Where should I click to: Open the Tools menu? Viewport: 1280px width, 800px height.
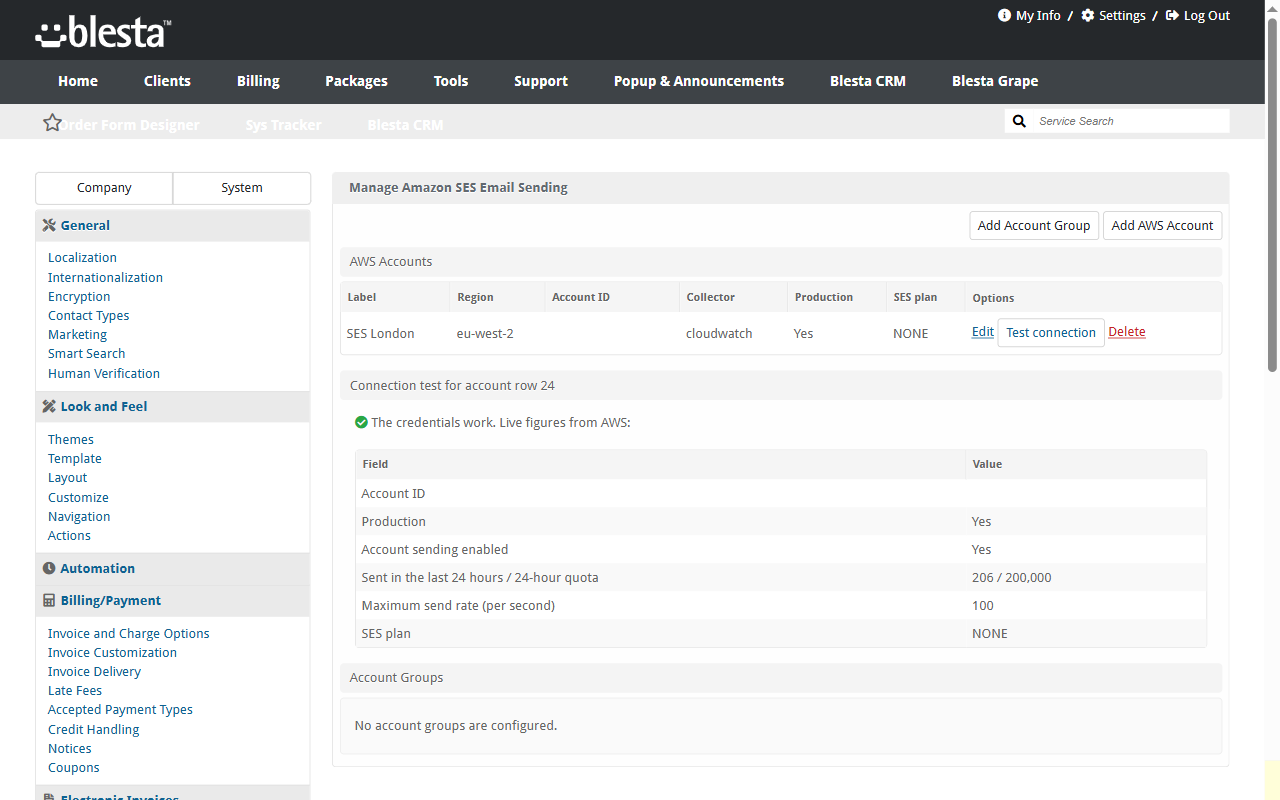point(451,81)
